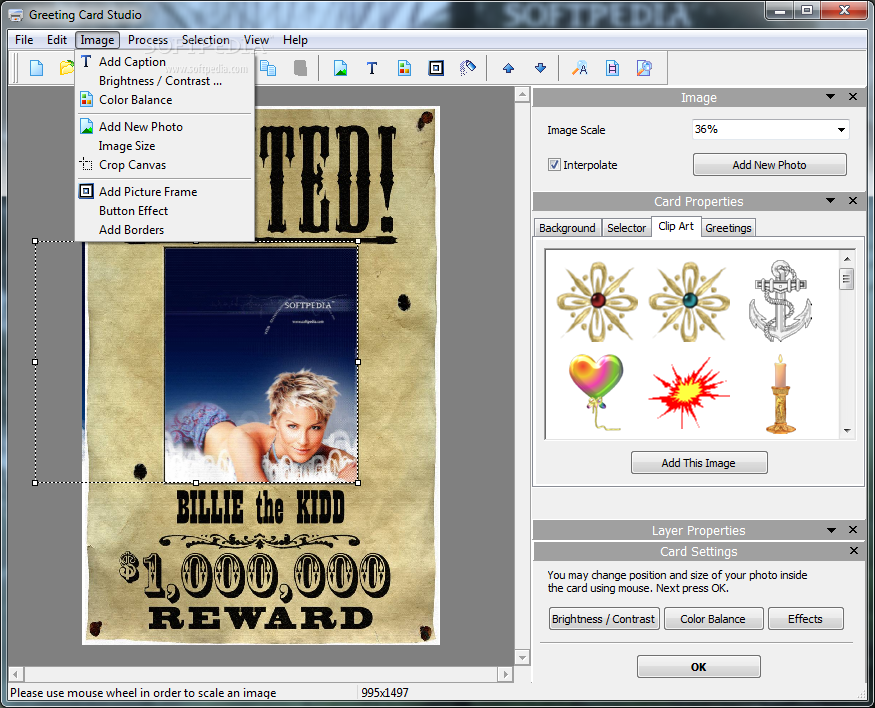Choose Add Caption from the Image menu
Screen dimensions: 875x708
[165, 62]
